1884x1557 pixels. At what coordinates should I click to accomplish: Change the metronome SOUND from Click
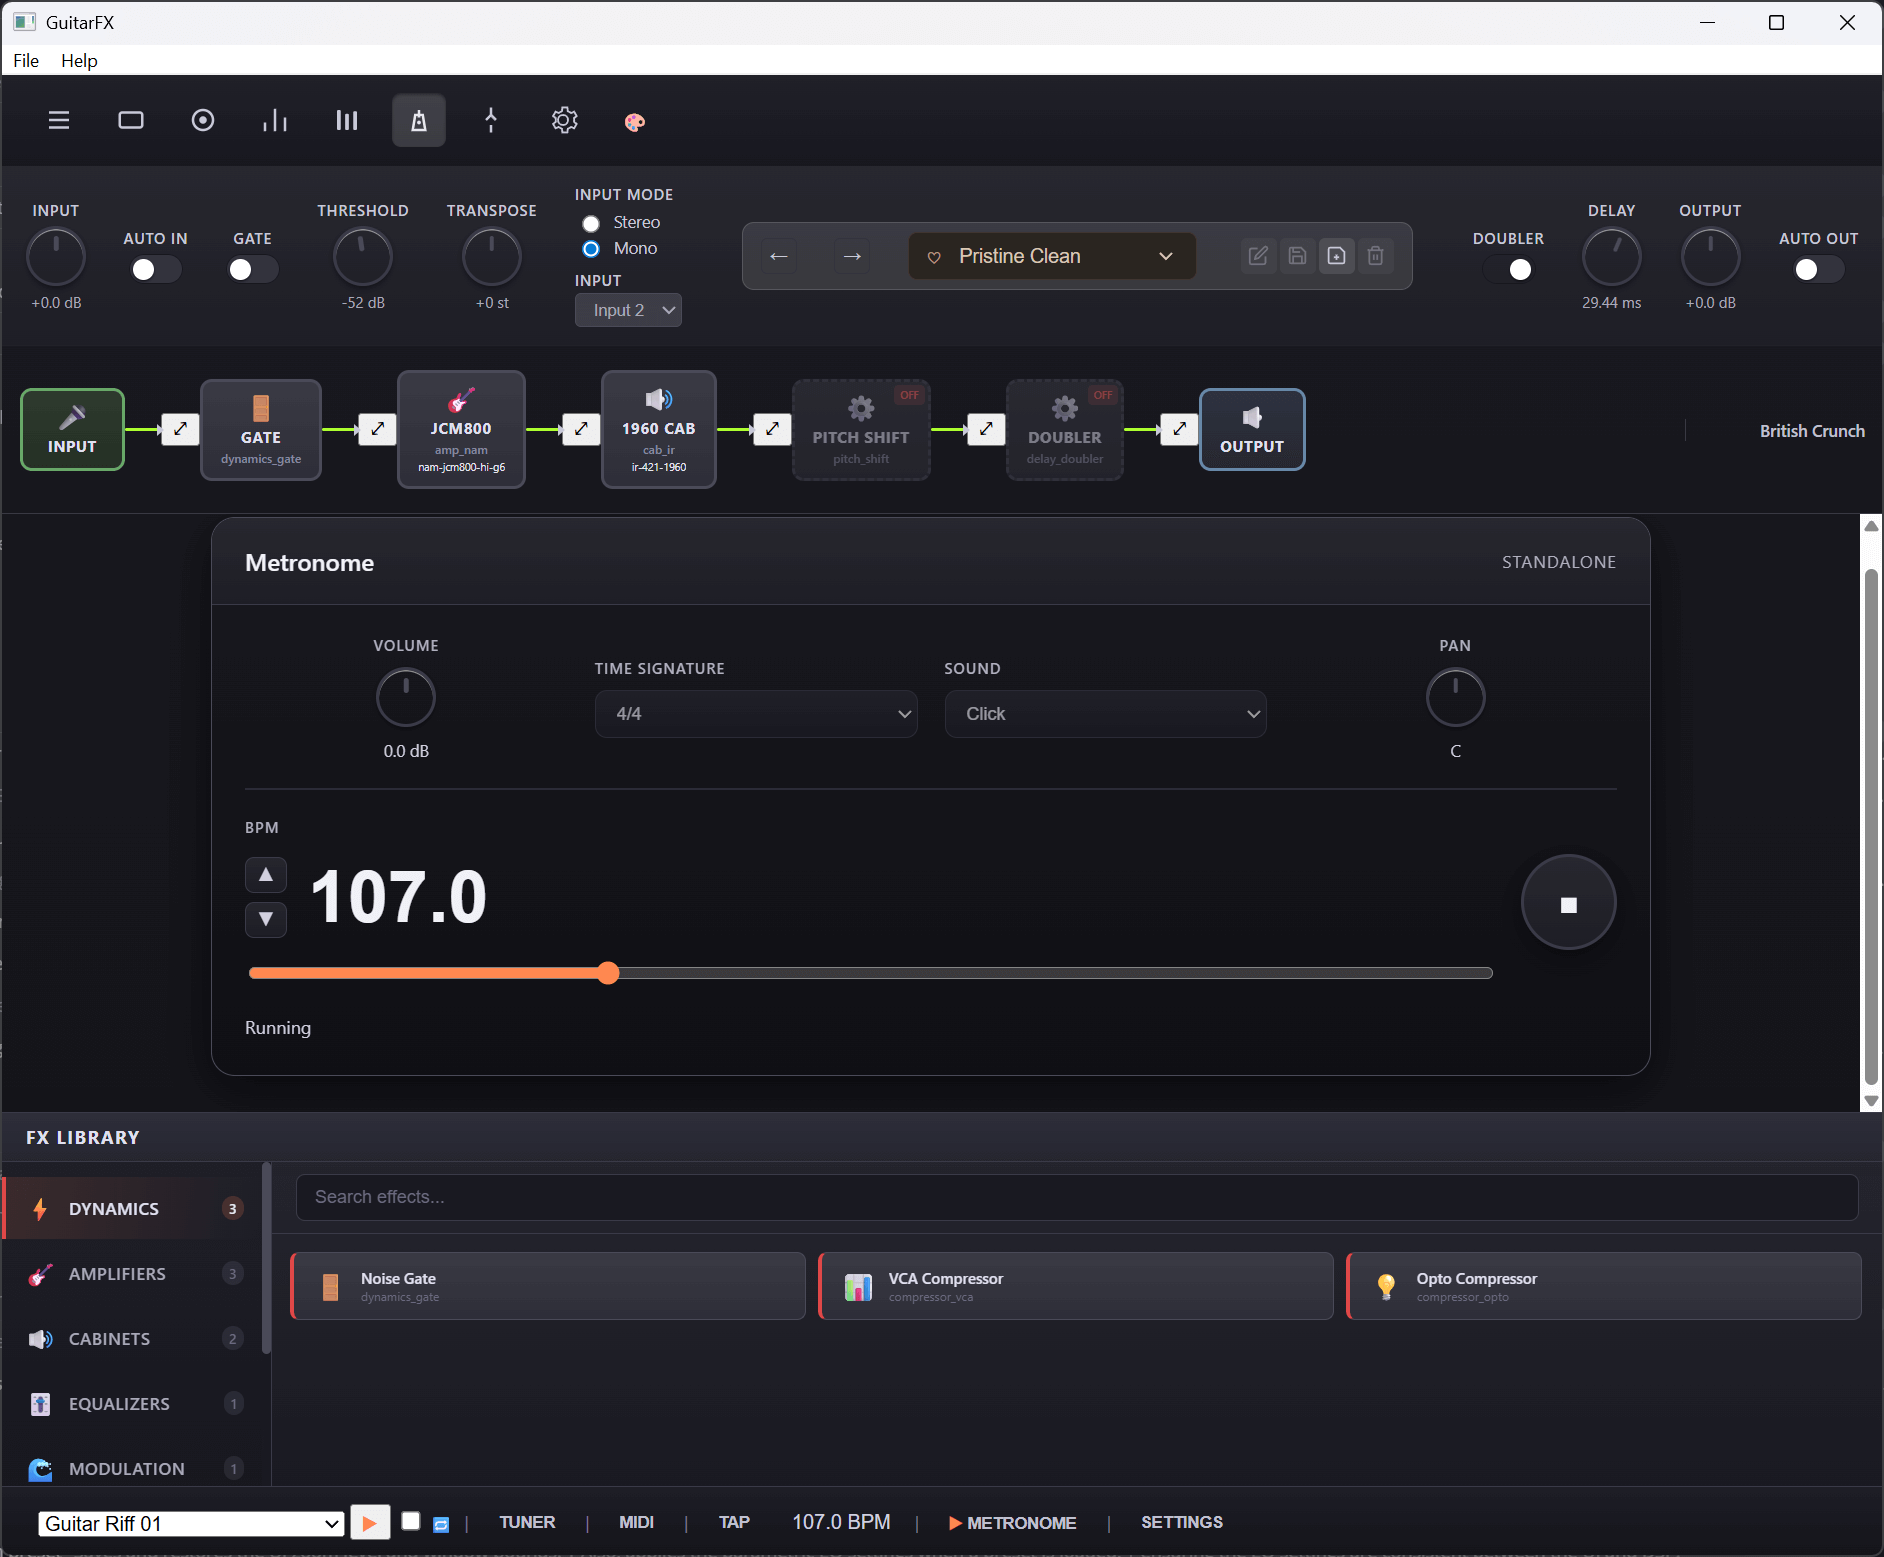point(1104,713)
